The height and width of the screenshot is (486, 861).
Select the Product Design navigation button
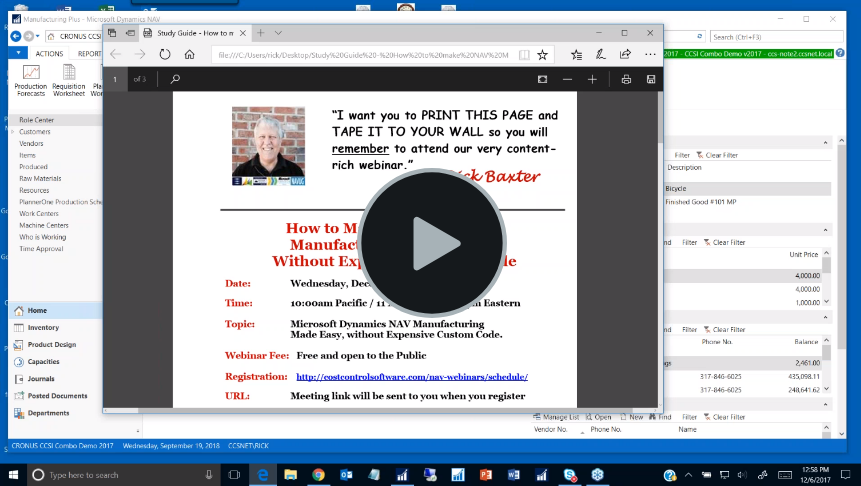[x=55, y=345]
